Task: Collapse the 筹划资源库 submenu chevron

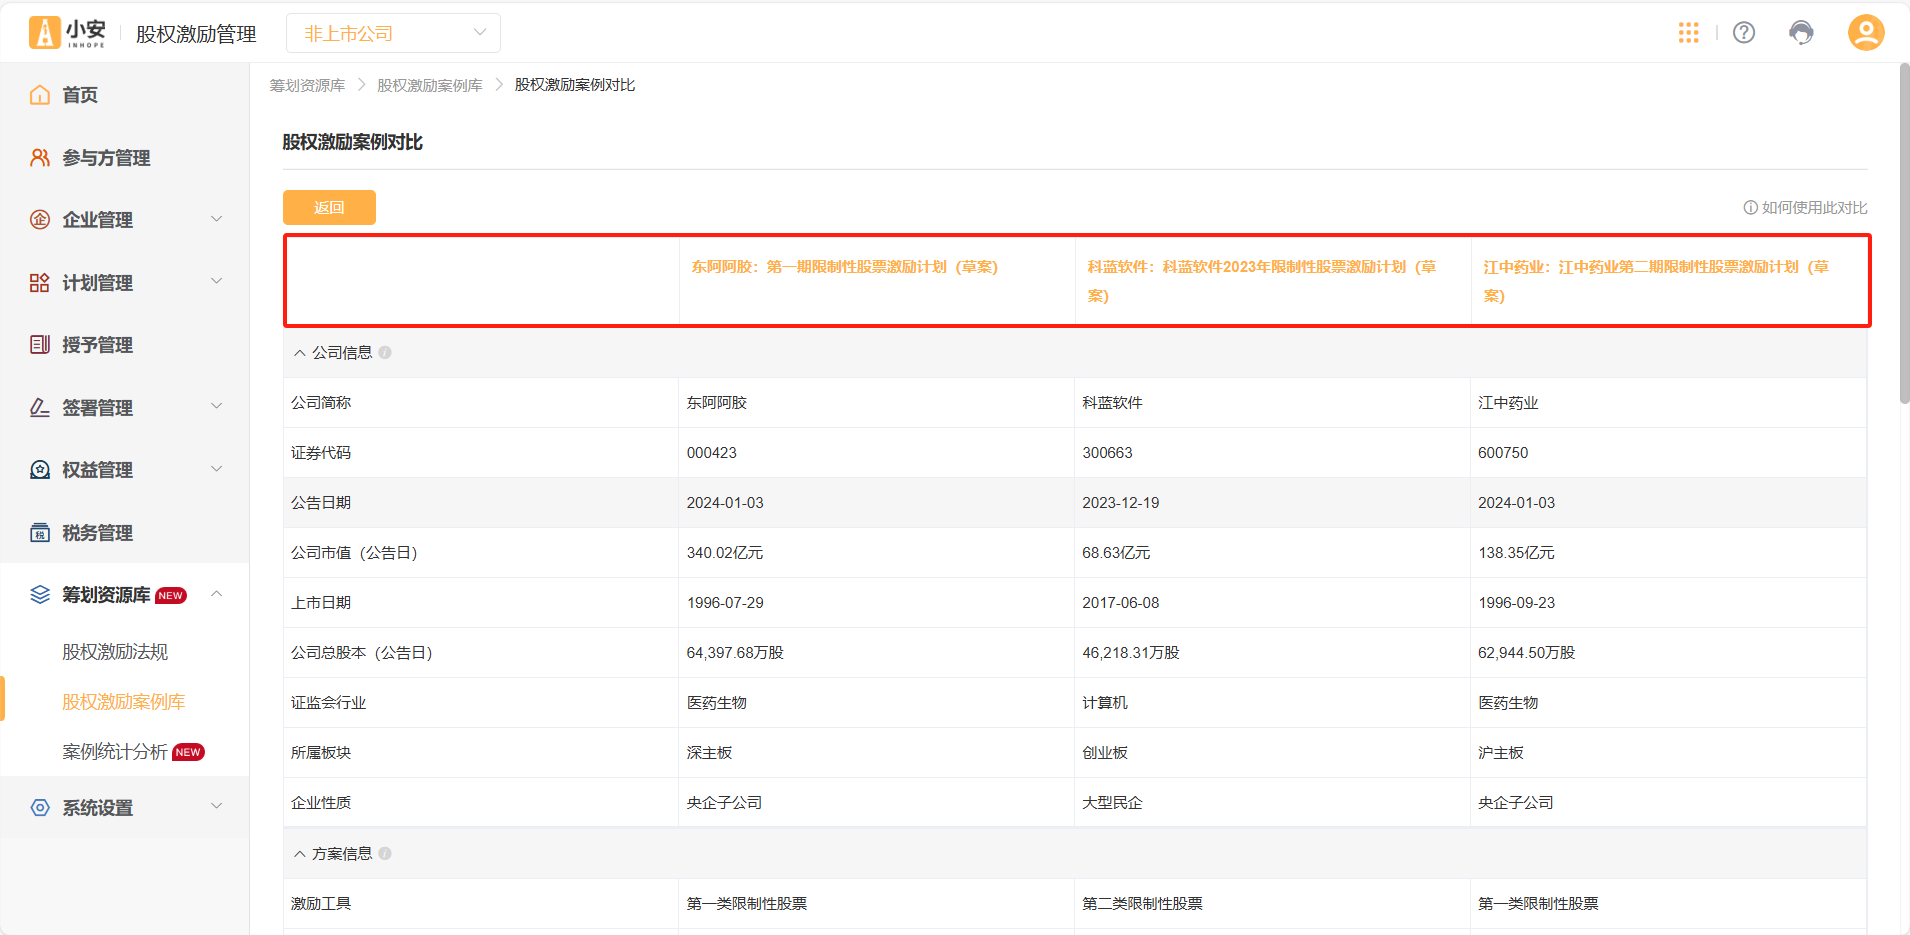Action: (x=217, y=594)
